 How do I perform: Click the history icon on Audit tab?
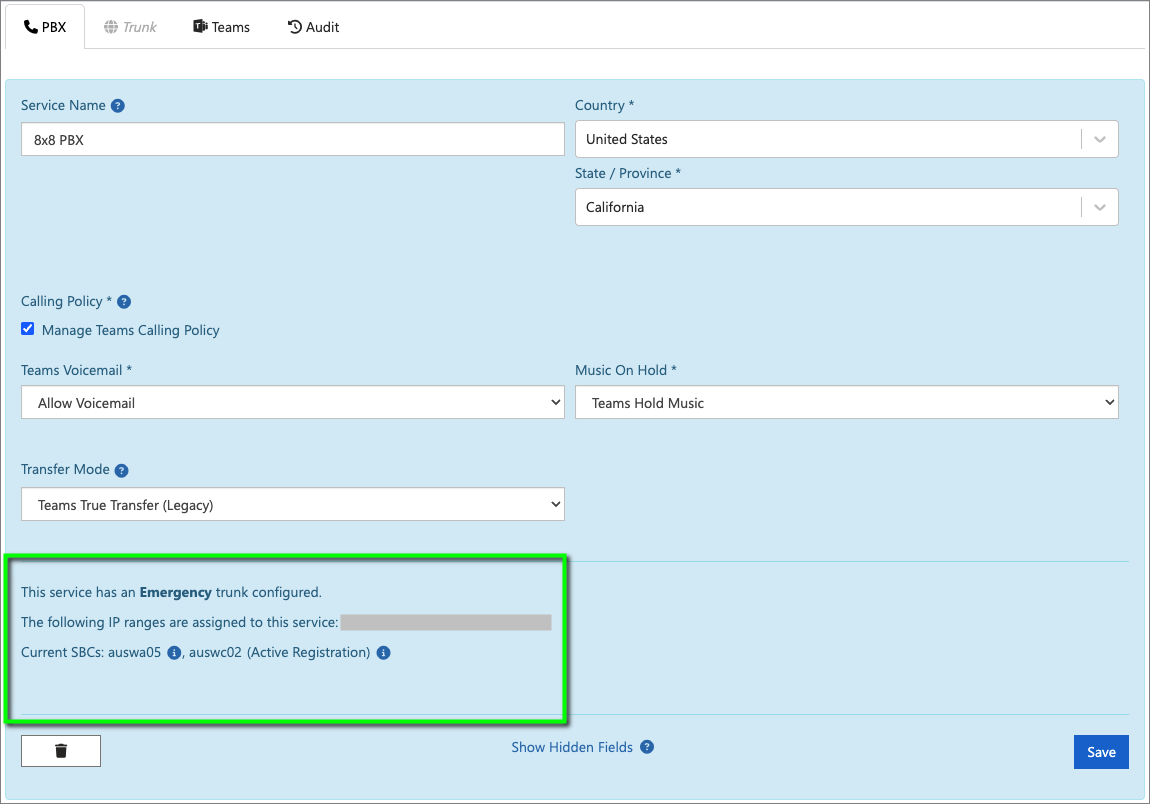pos(295,27)
